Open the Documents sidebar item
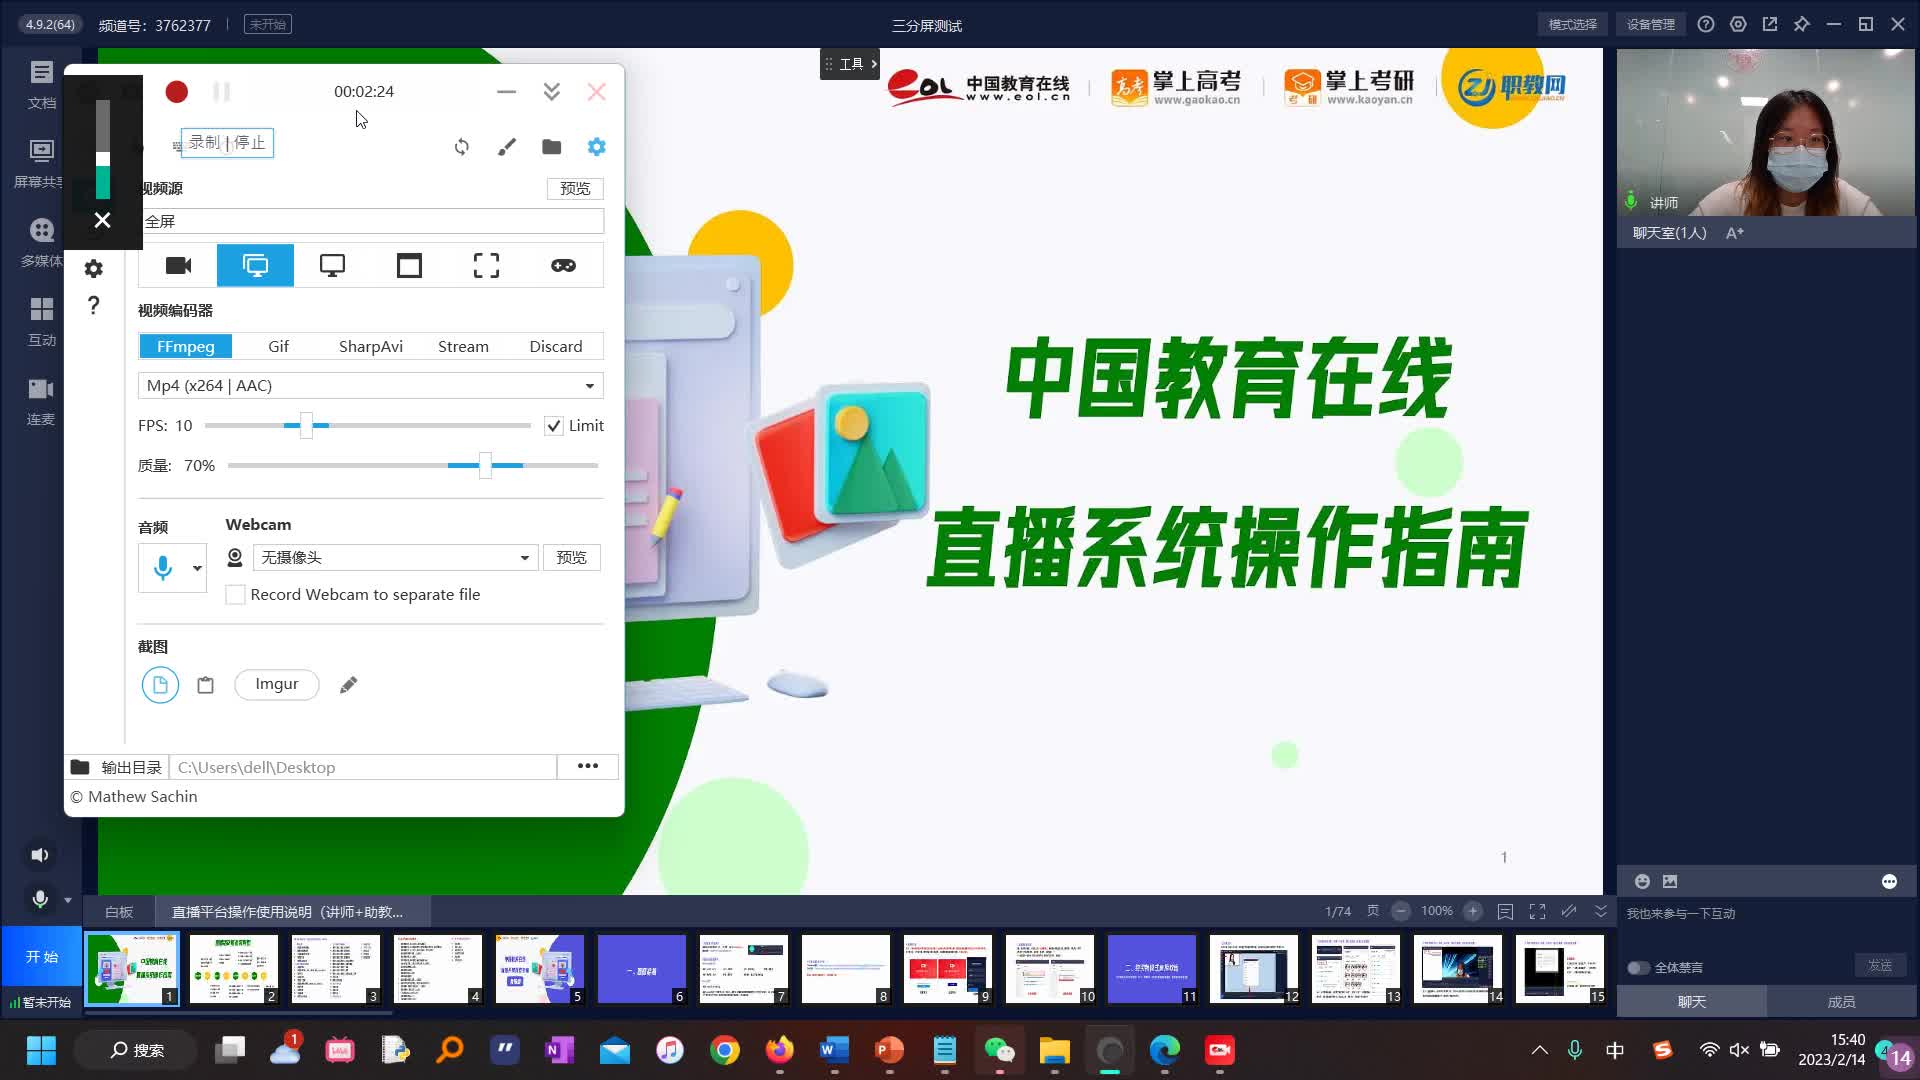Viewport: 1920px width, 1080px height. 41,84
